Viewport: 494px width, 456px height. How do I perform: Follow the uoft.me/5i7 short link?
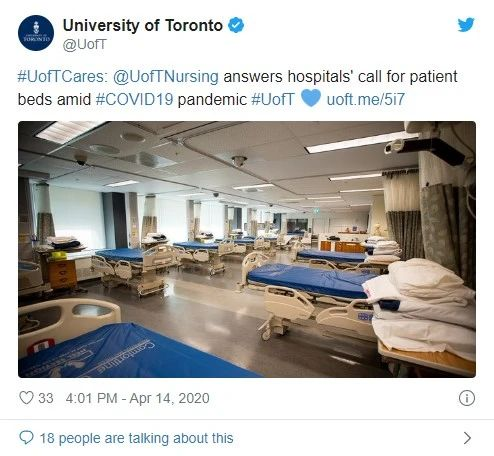coord(365,99)
